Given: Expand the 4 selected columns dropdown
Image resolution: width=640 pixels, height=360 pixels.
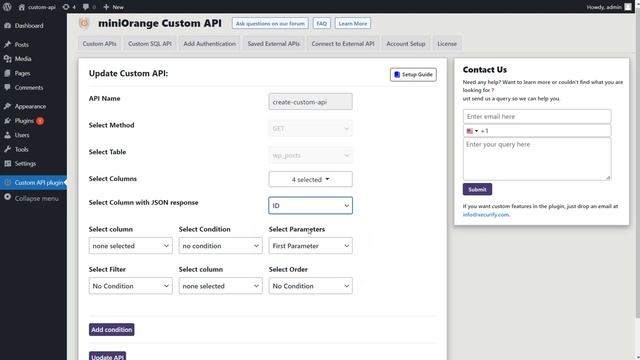Looking at the screenshot, I should [310, 179].
